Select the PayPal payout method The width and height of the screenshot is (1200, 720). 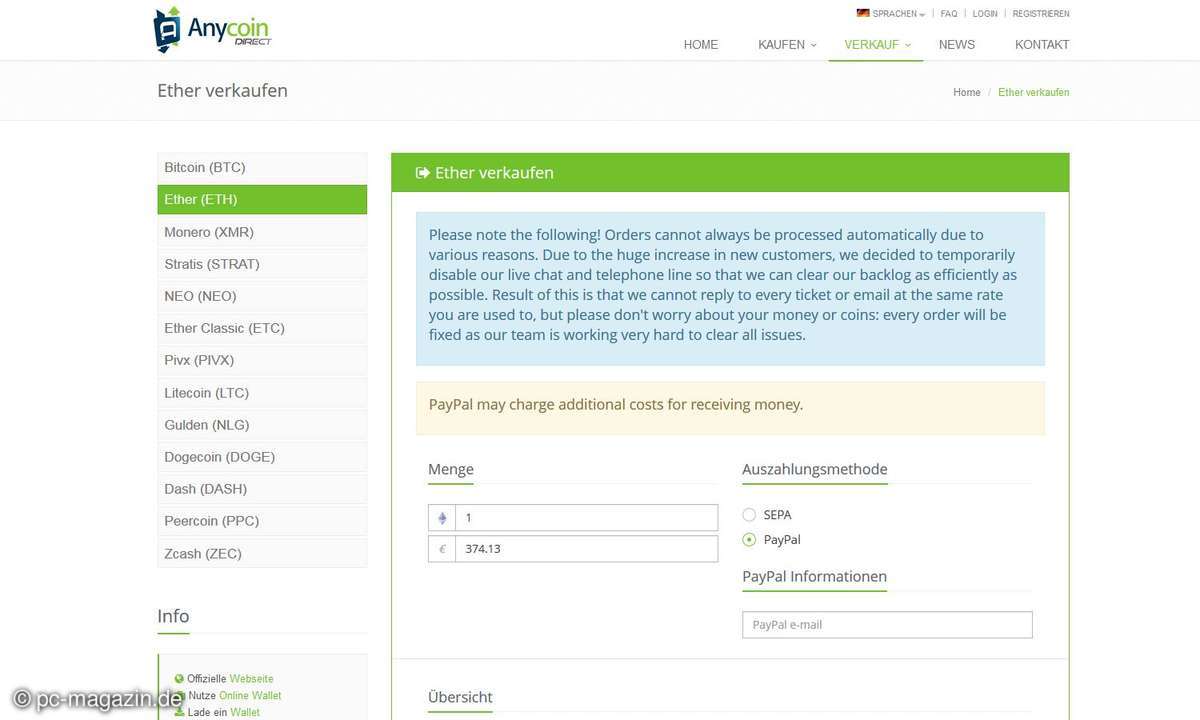749,540
